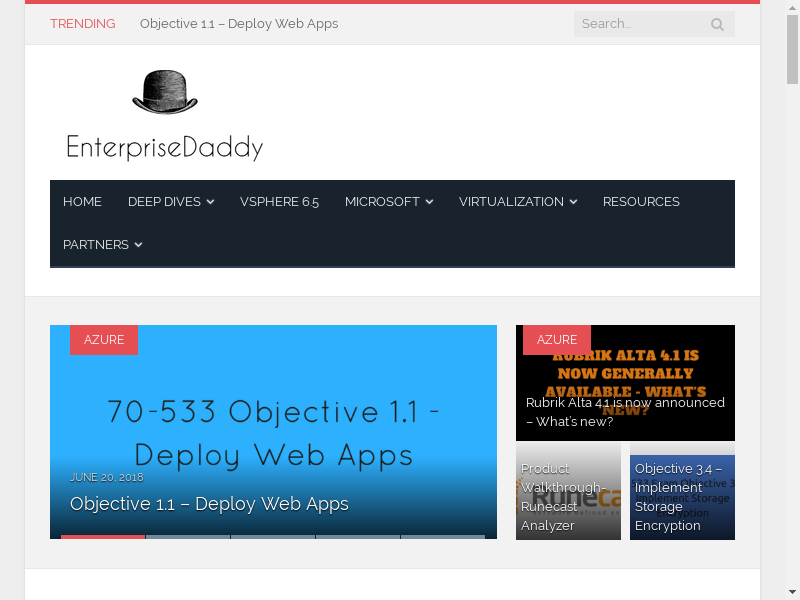This screenshot has width=800, height=600.
Task: Select the first red slider indicator
Action: click(103, 537)
